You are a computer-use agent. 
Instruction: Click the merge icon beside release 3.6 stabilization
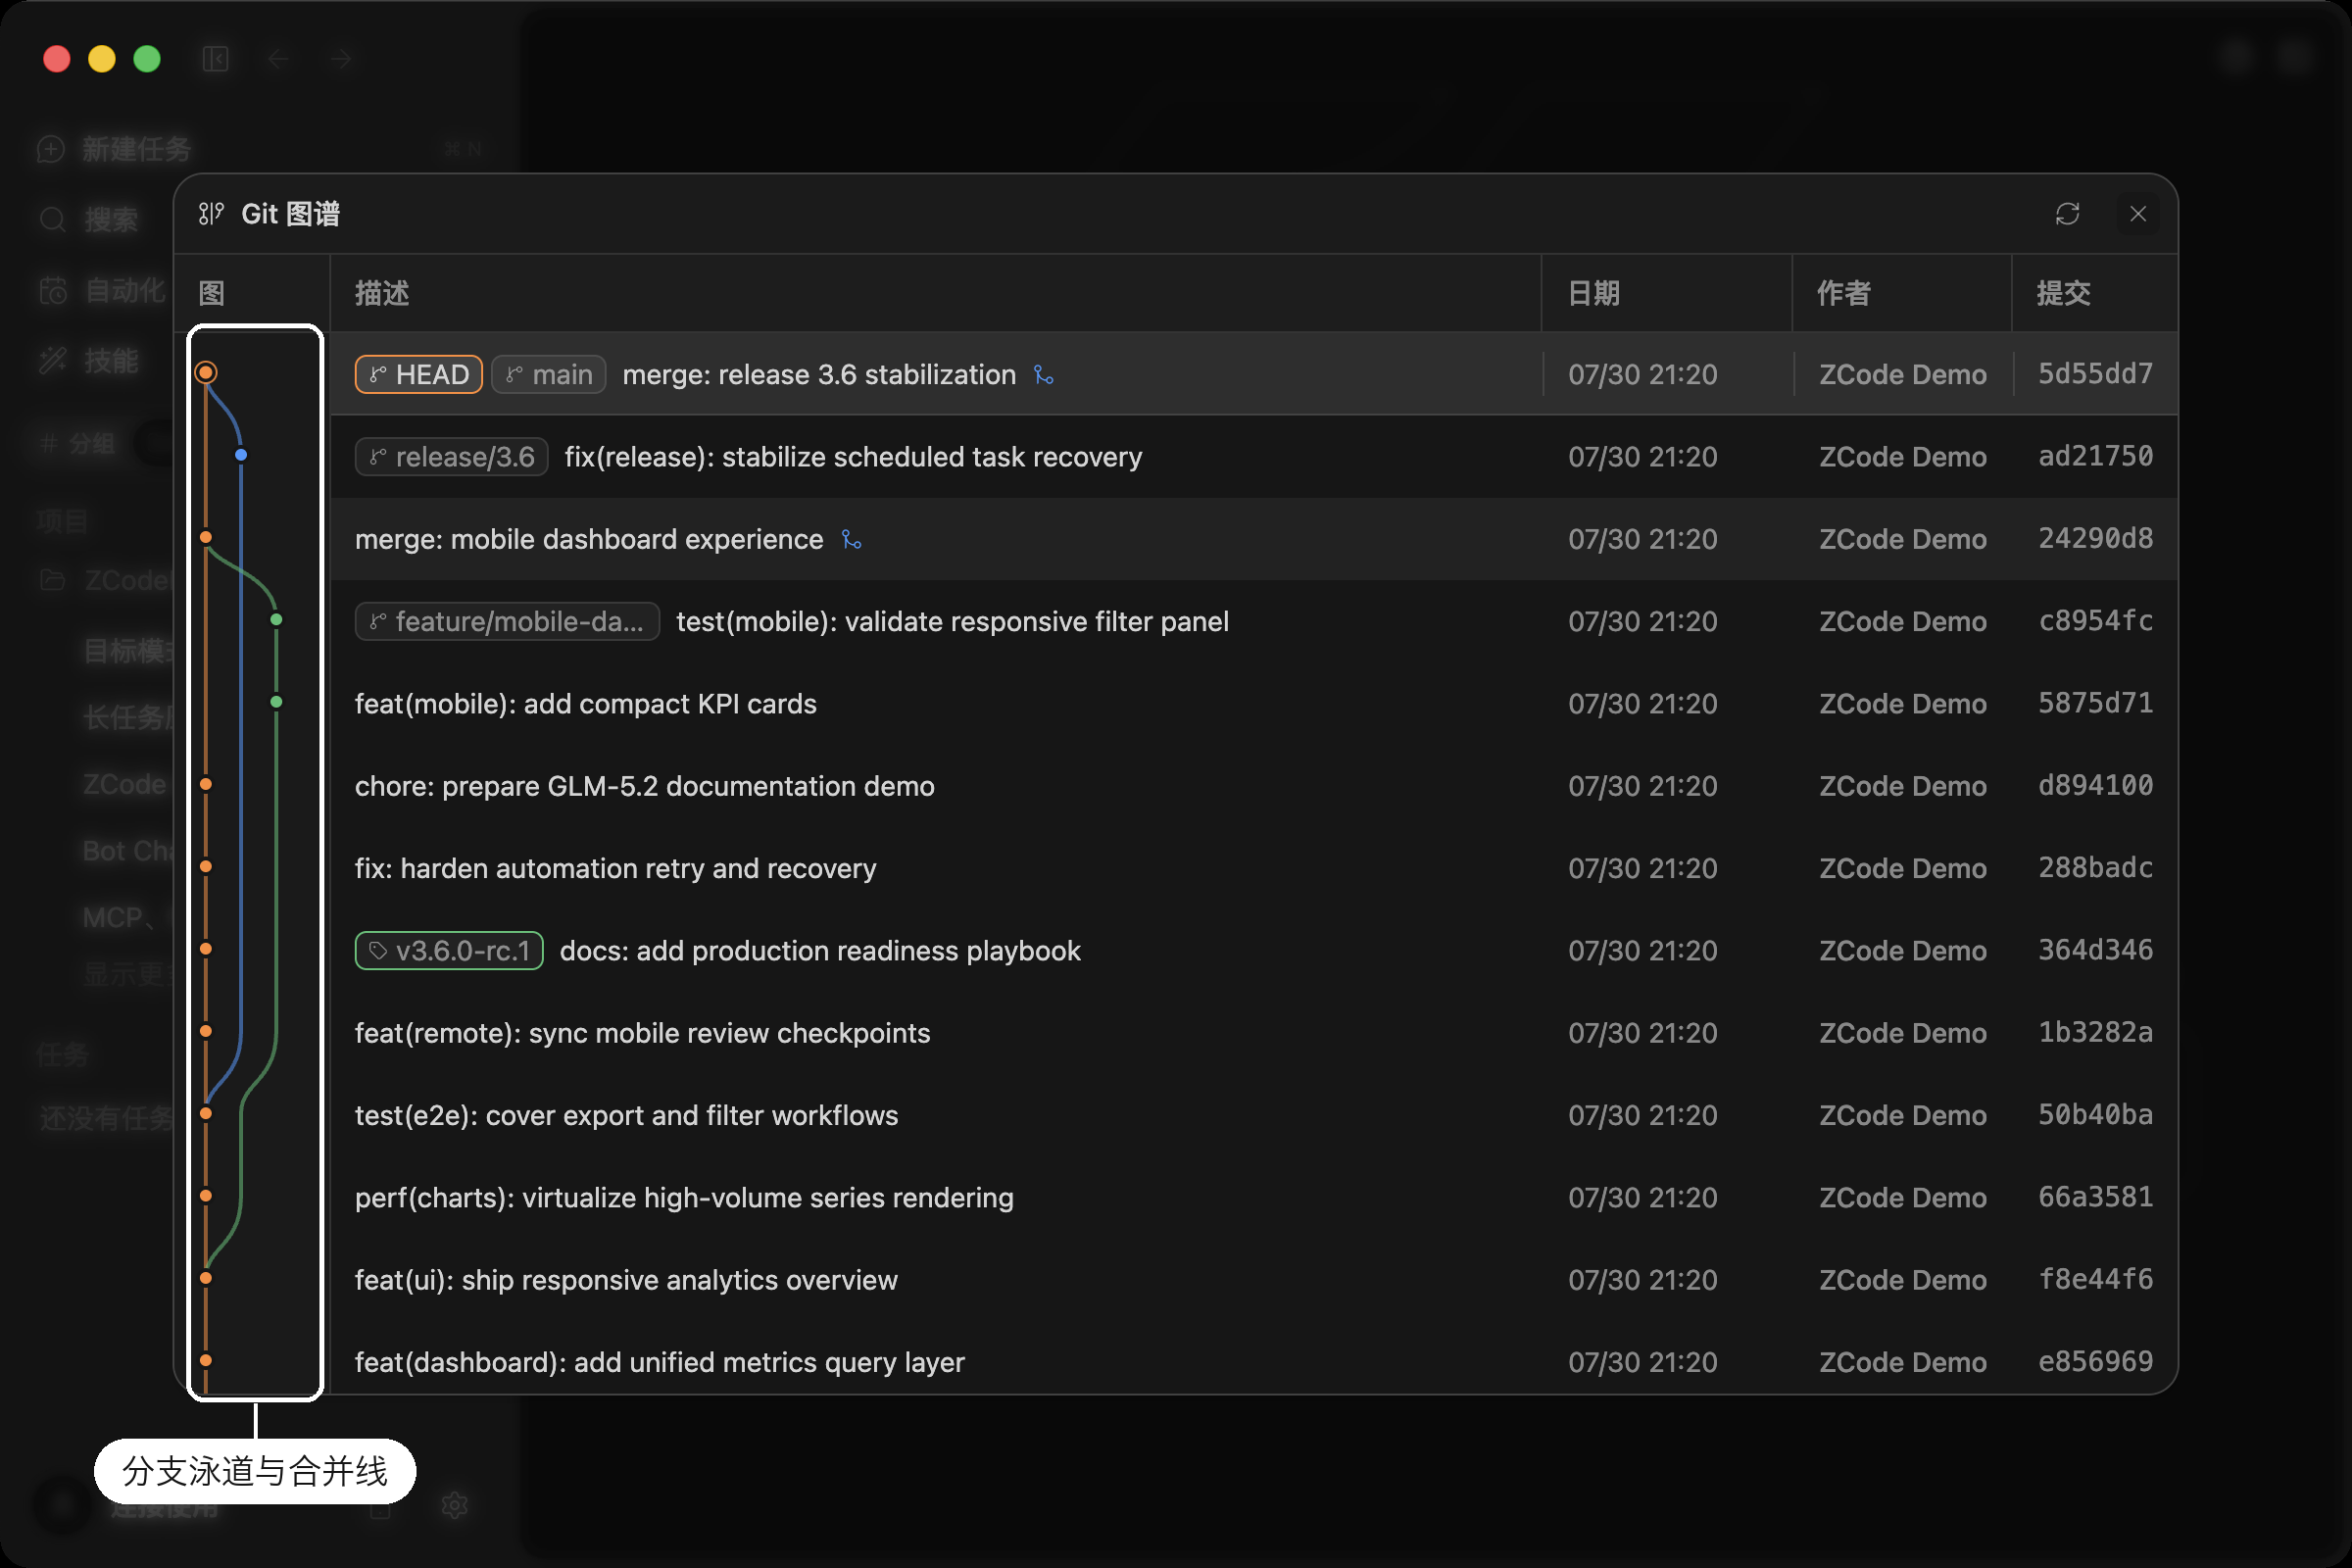1044,375
